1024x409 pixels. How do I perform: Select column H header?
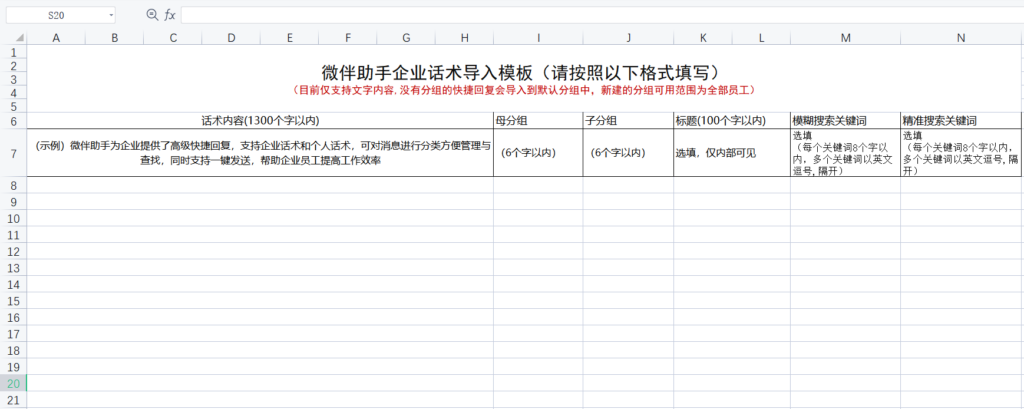(x=464, y=38)
